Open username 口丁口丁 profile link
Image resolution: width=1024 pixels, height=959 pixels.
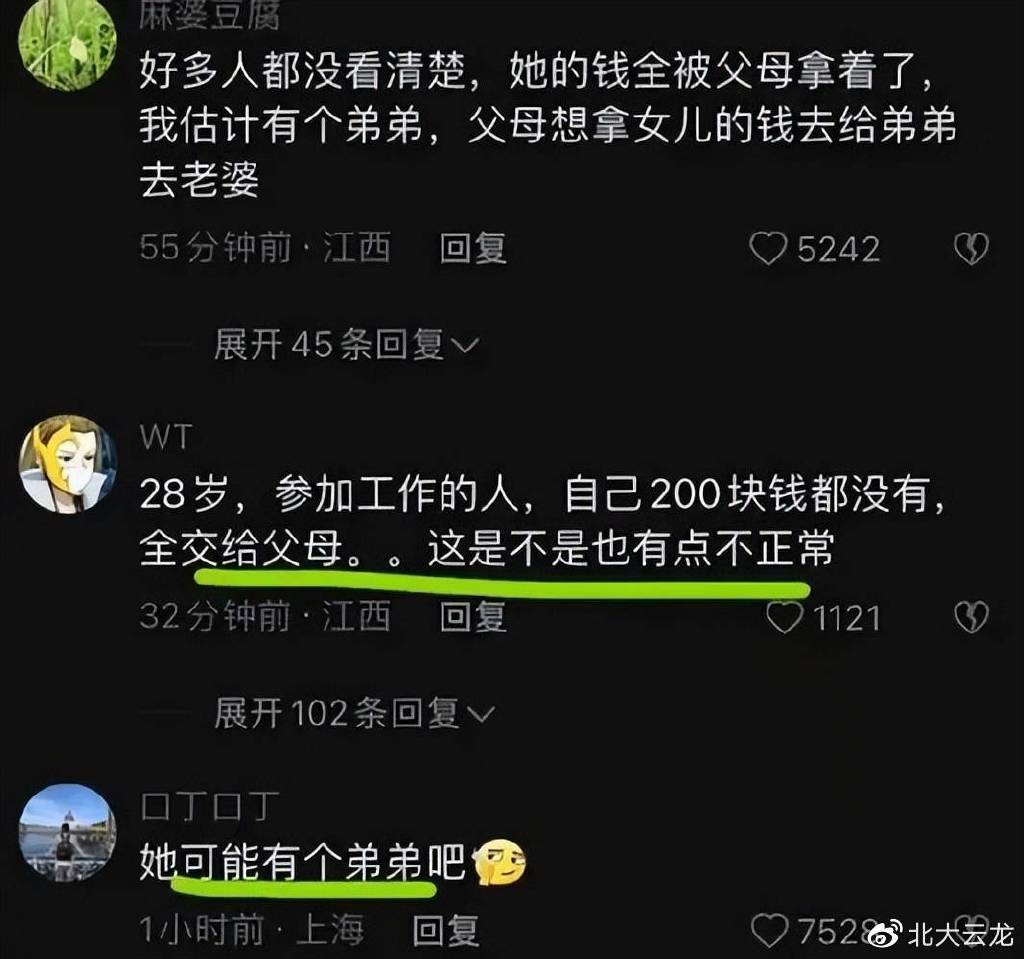click(x=210, y=806)
